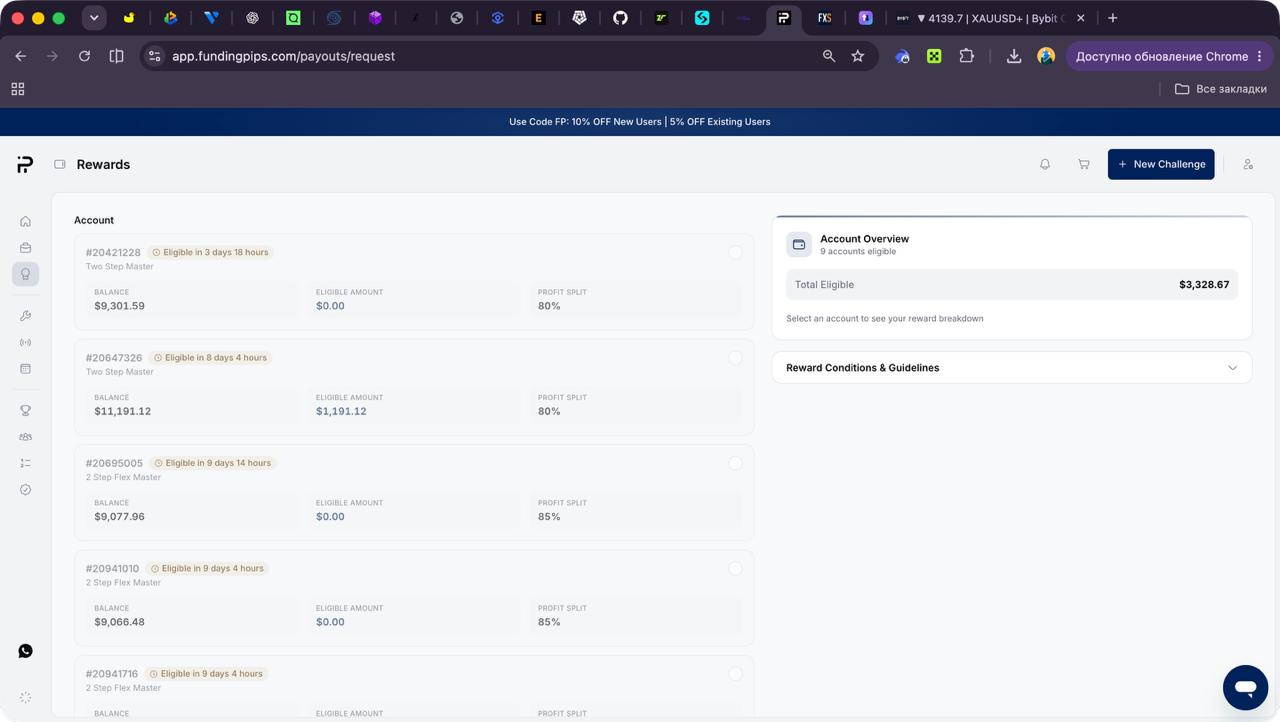Open the calendar icon in sidebar
The image size is (1280, 722).
(25, 369)
